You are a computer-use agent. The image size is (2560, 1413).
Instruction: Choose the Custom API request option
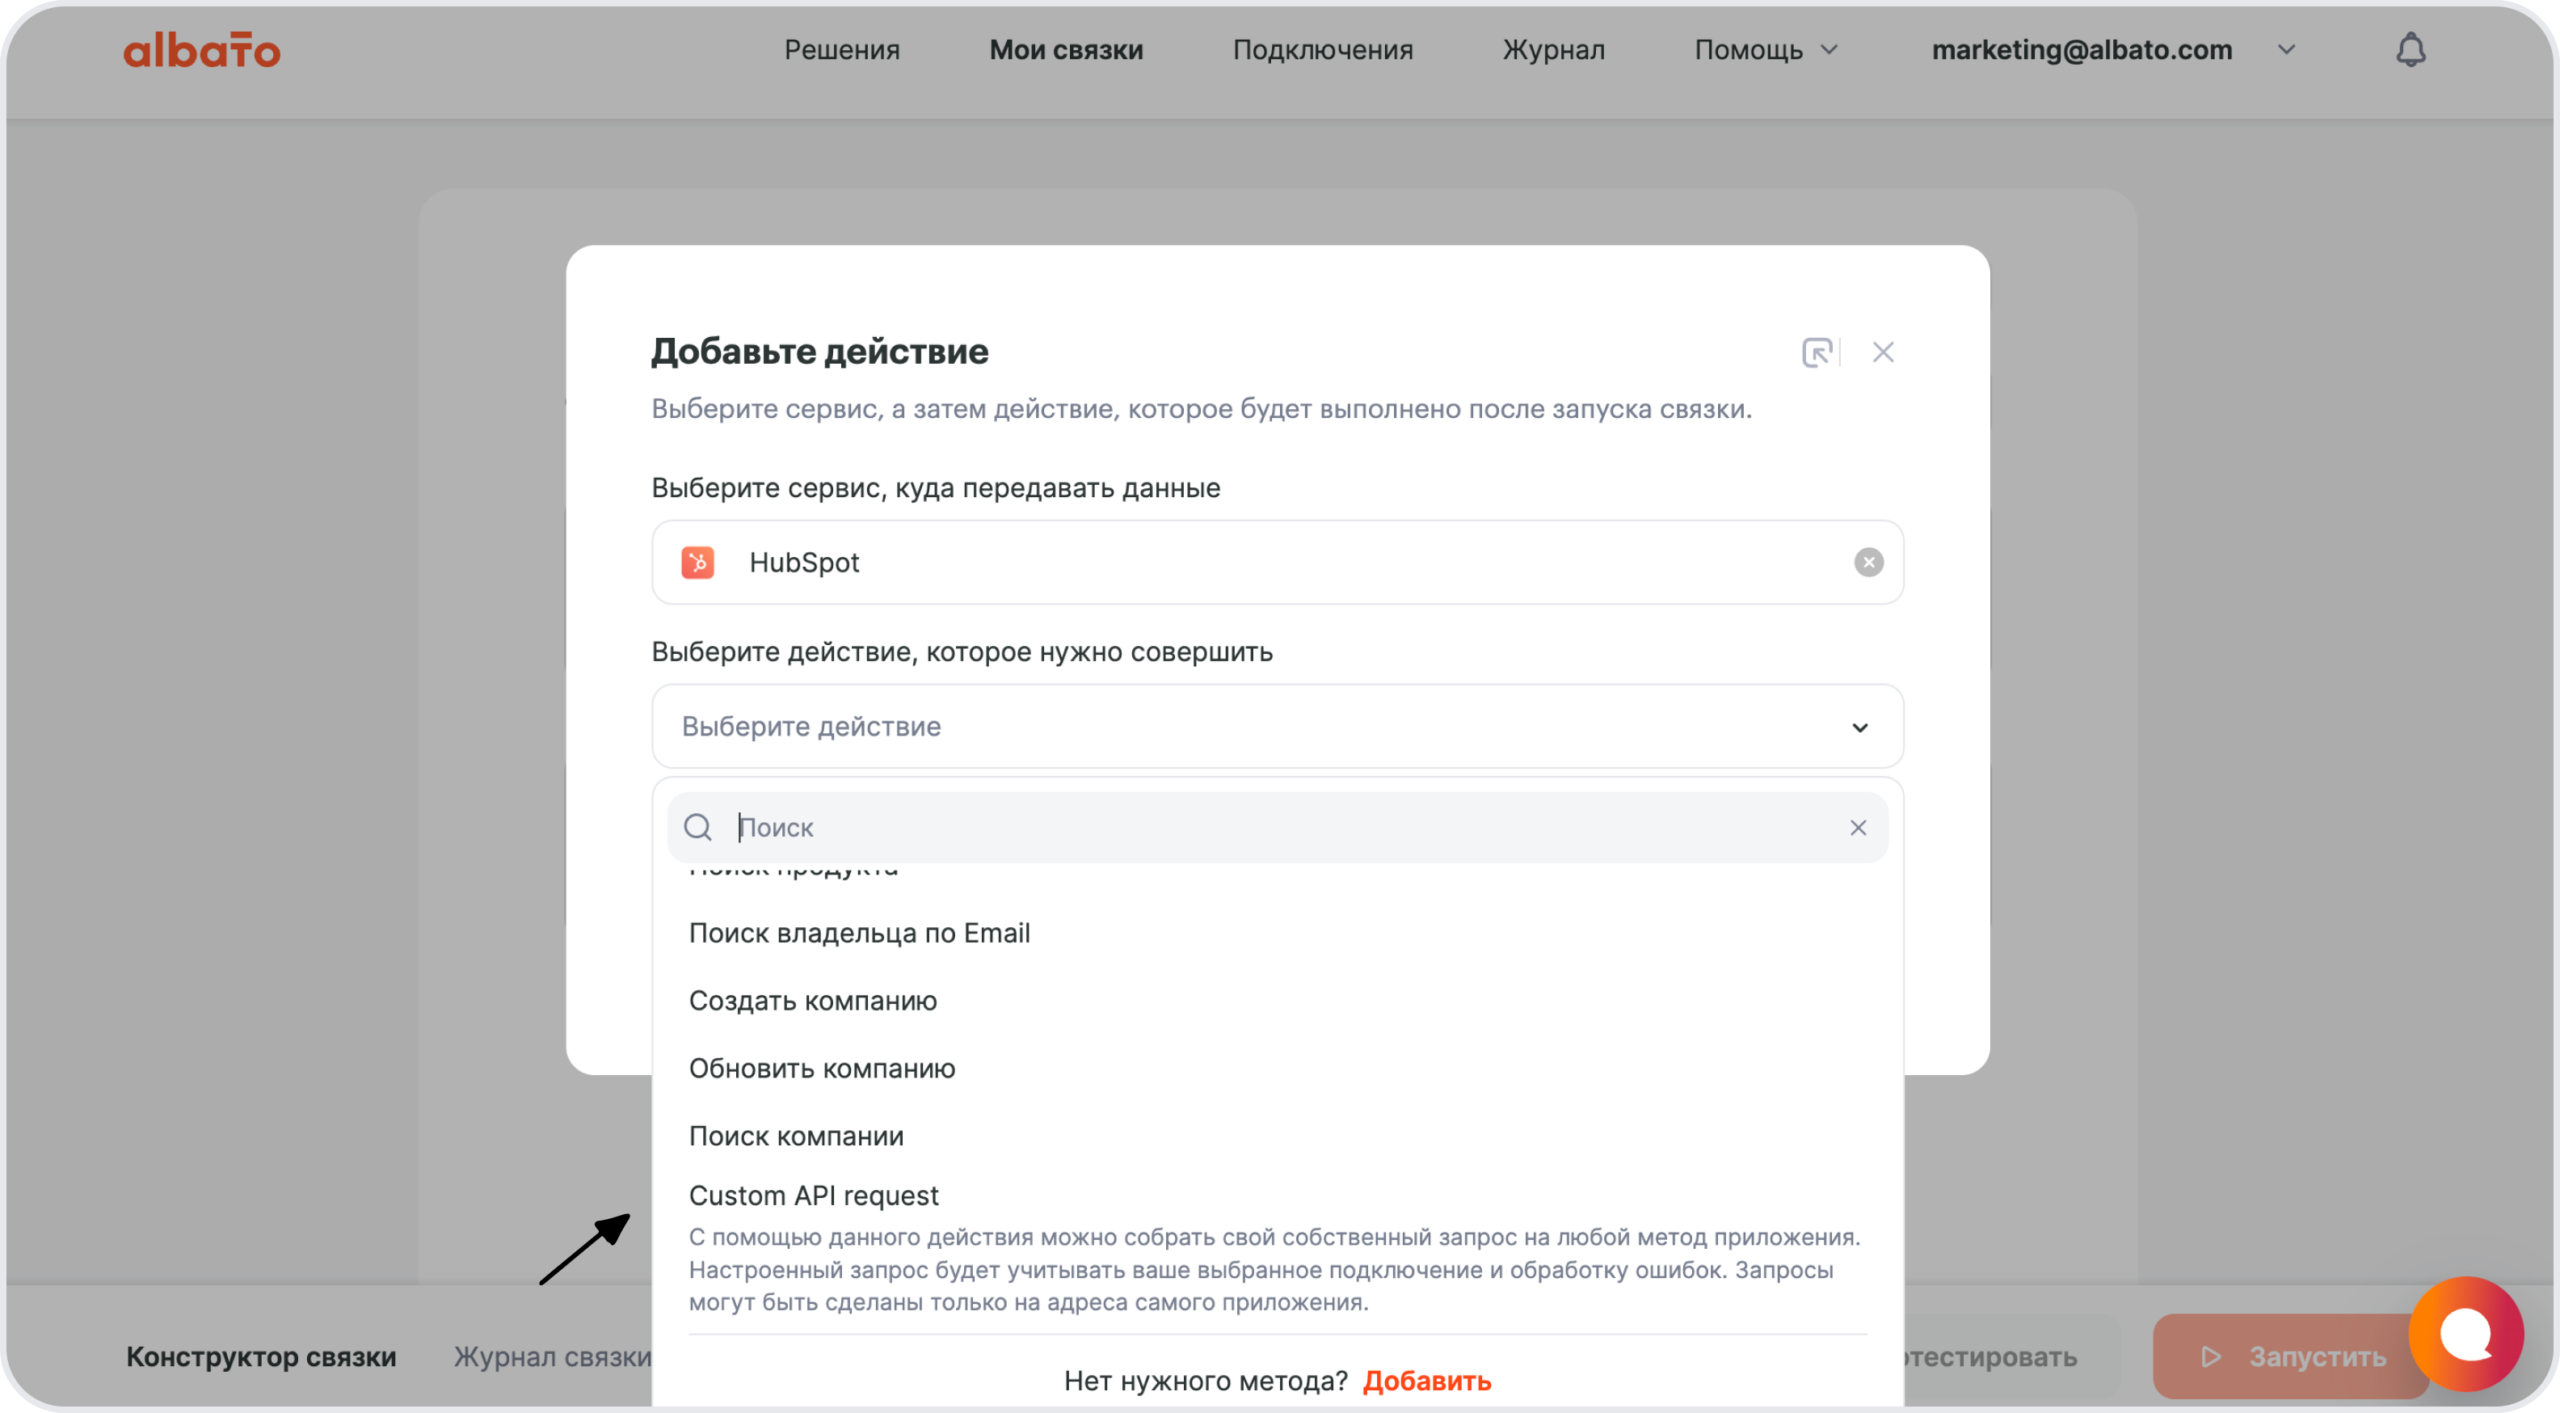813,1196
